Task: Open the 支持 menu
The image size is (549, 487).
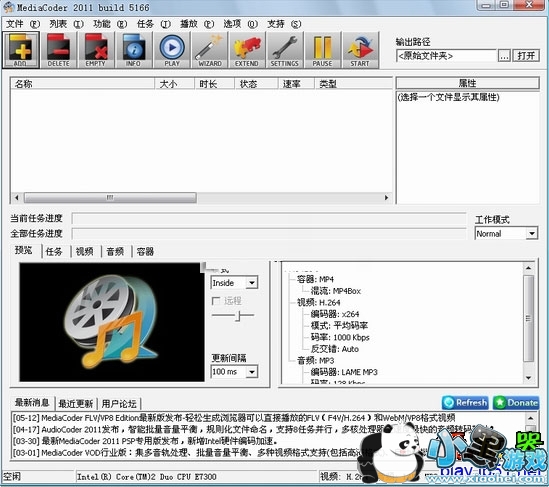Action: tap(284, 24)
